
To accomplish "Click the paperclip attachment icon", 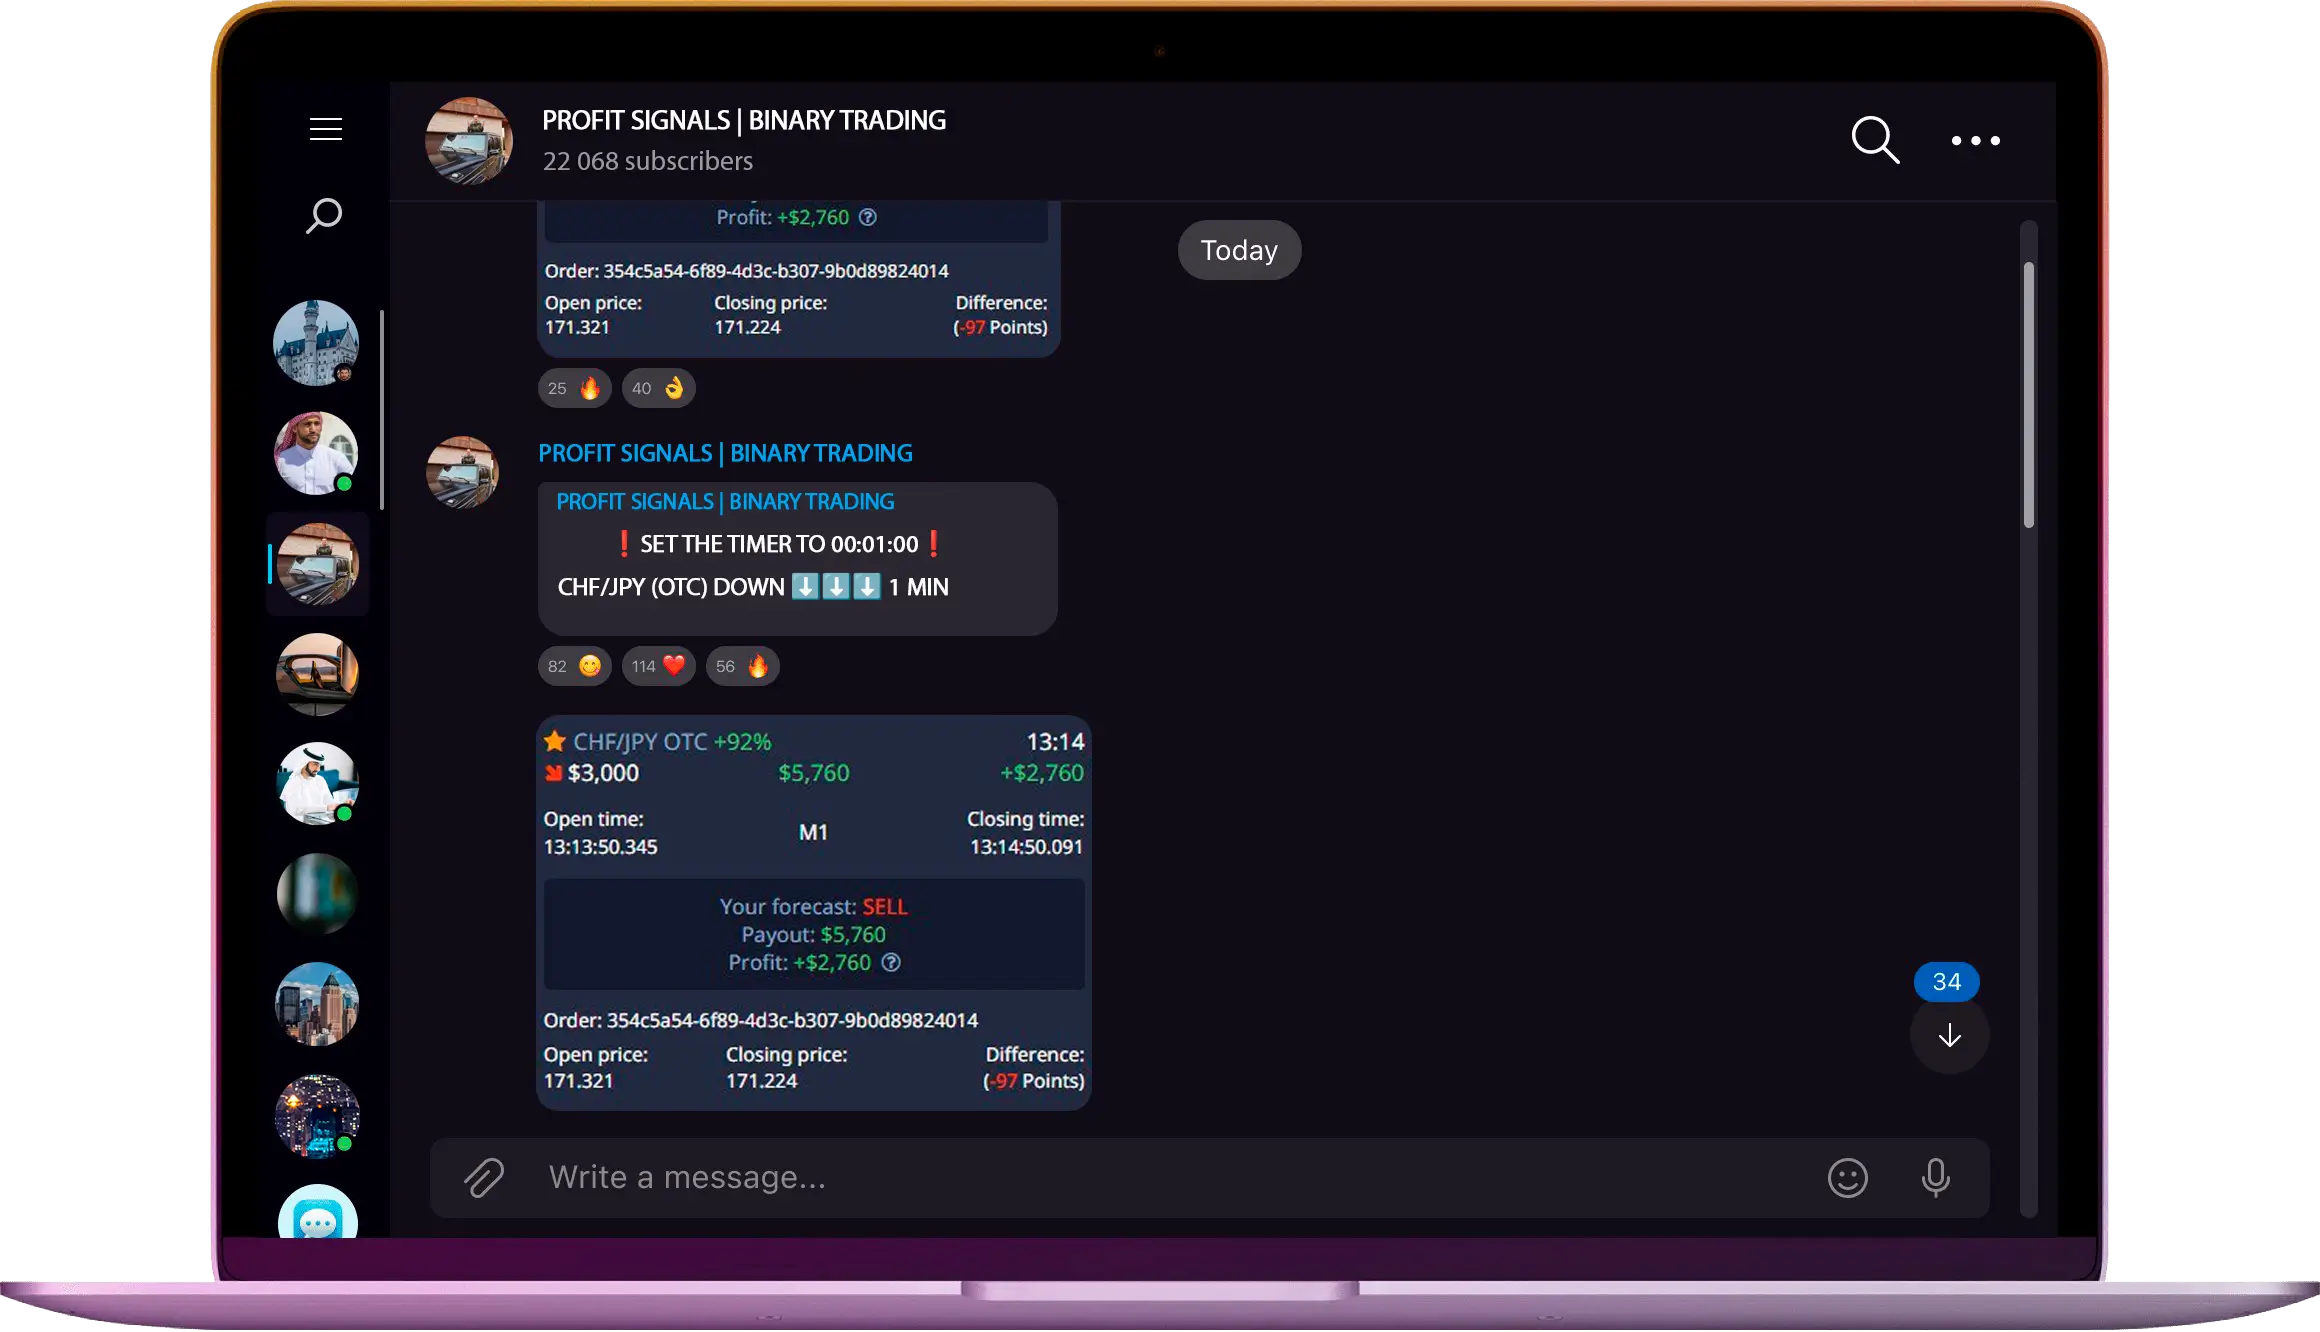I will click(484, 1177).
